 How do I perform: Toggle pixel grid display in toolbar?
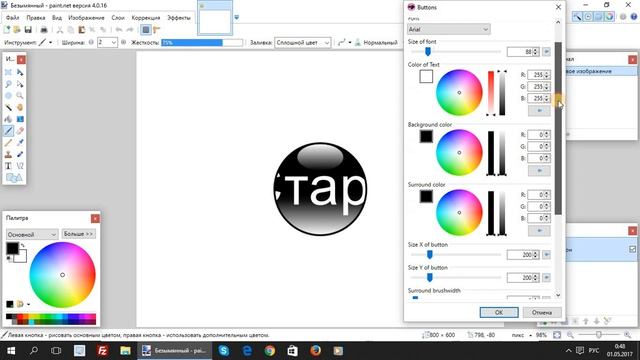(x=146, y=29)
